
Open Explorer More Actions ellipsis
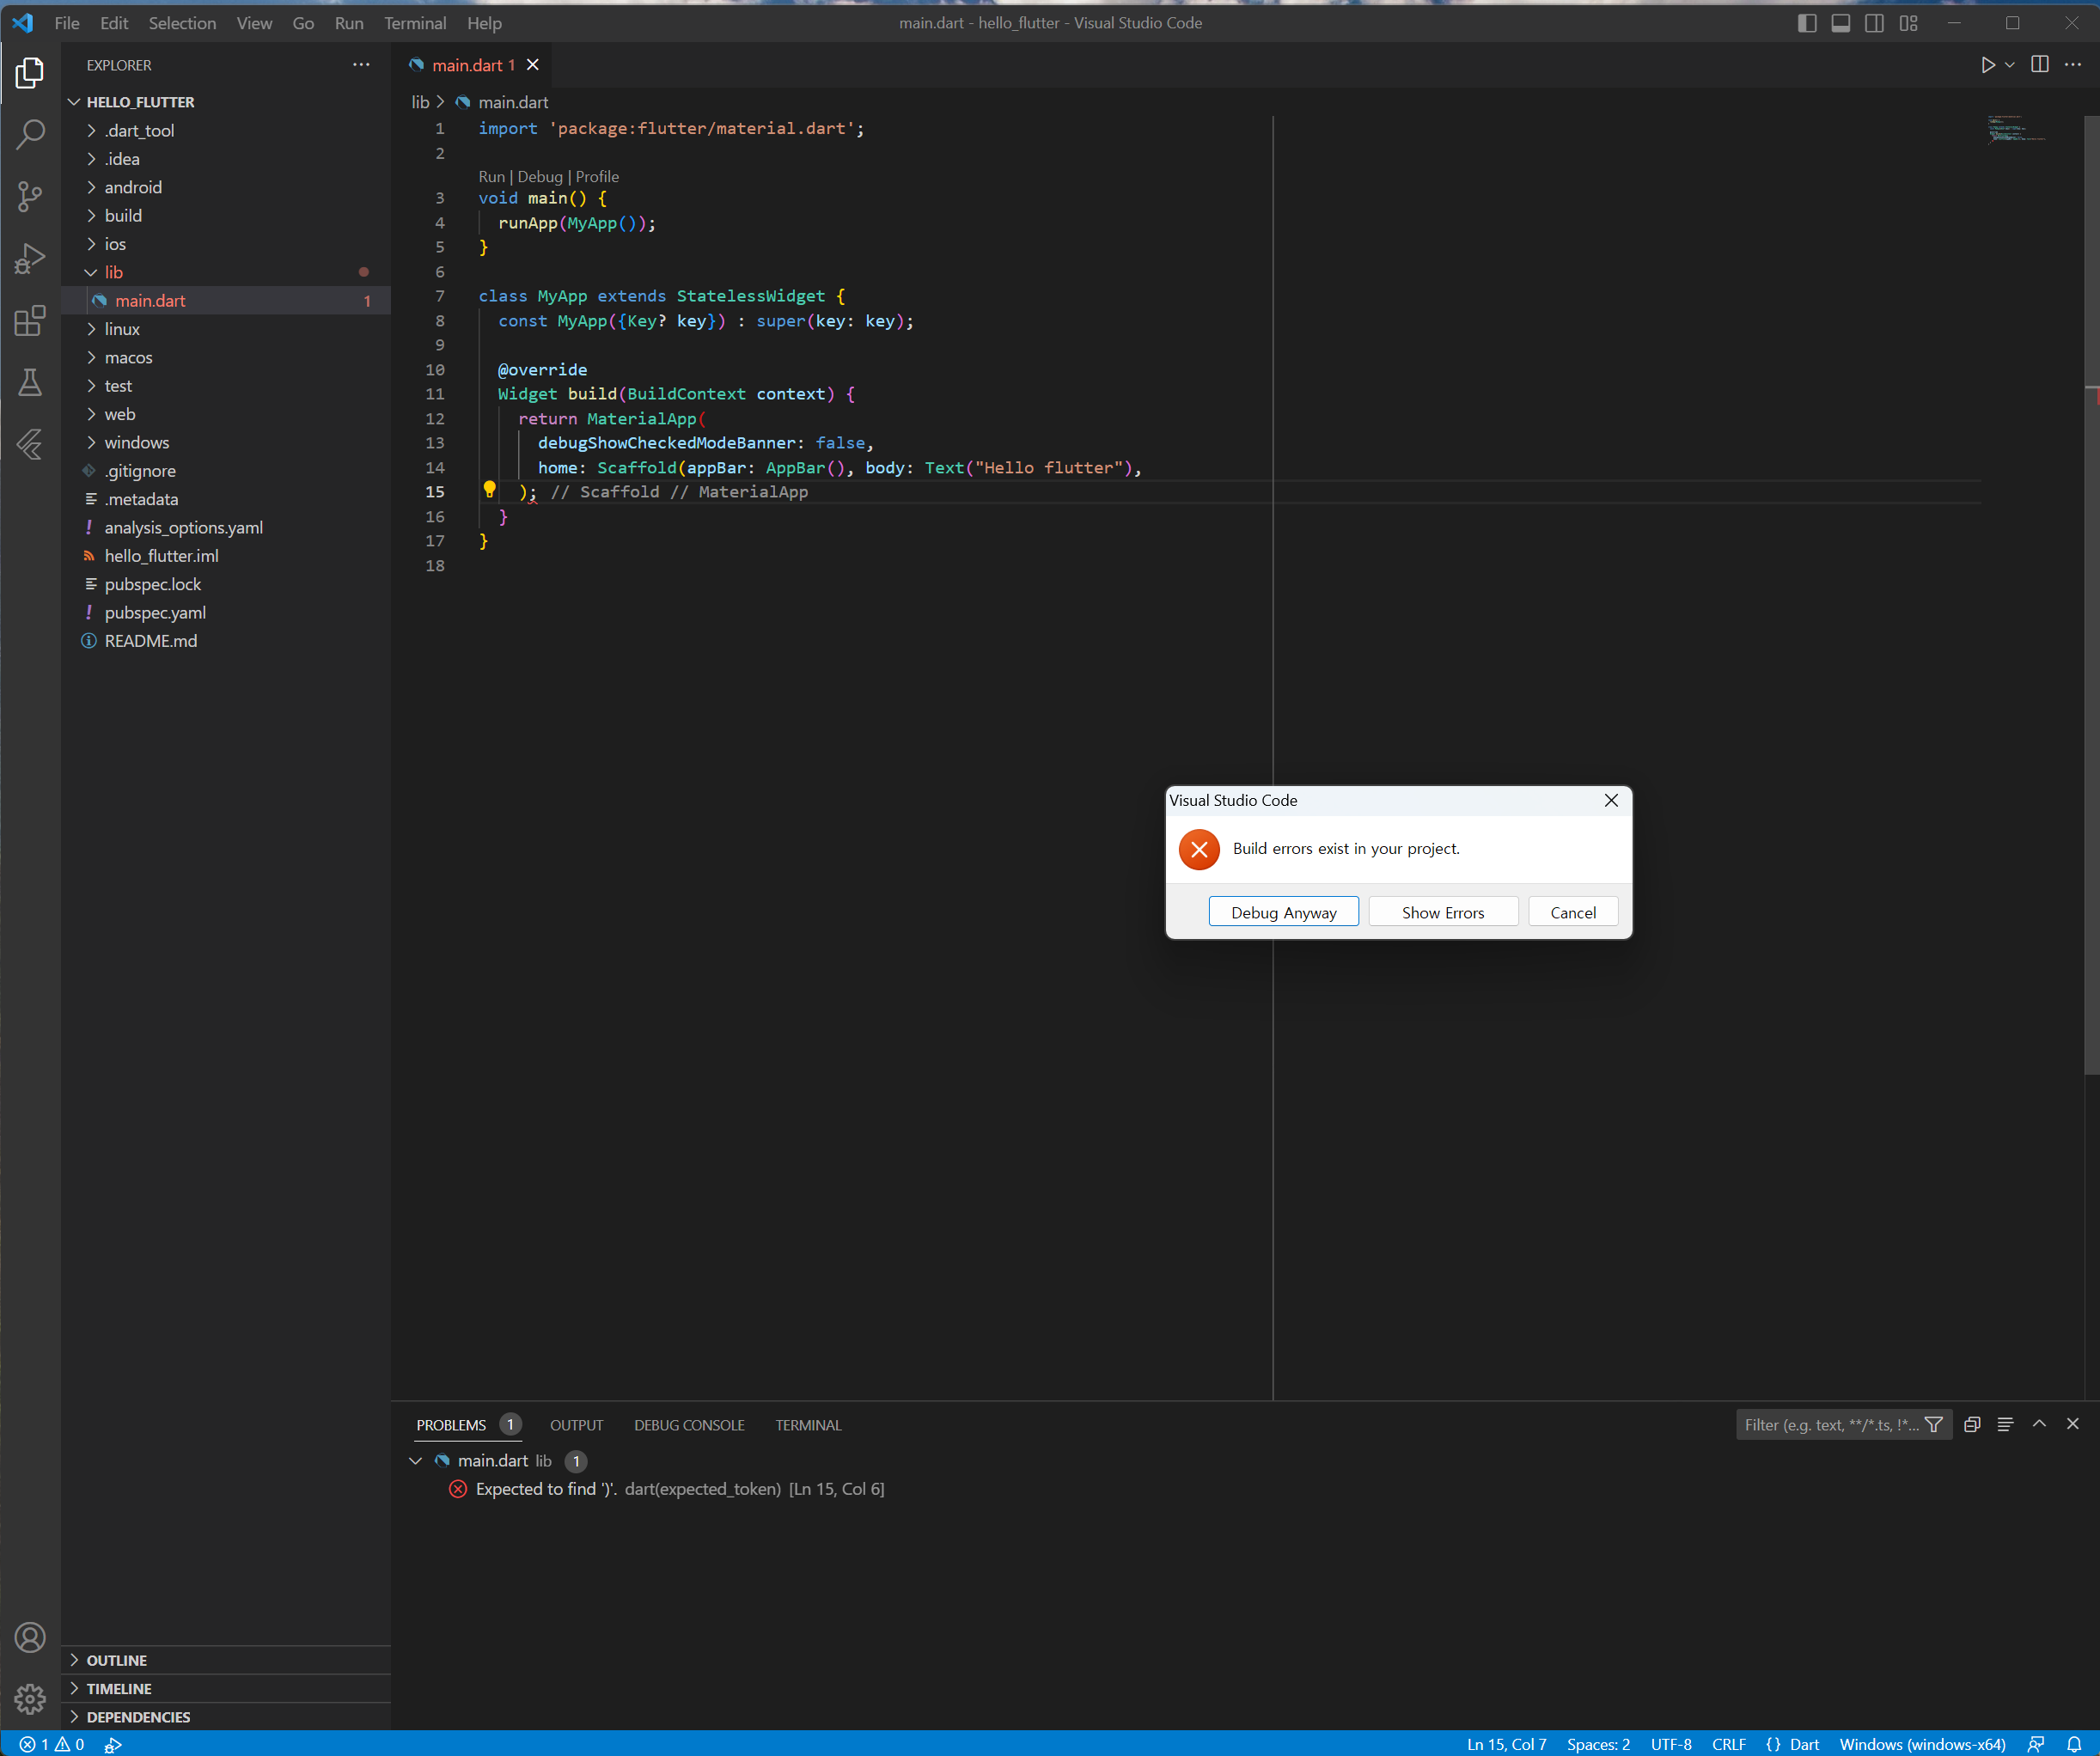[361, 65]
